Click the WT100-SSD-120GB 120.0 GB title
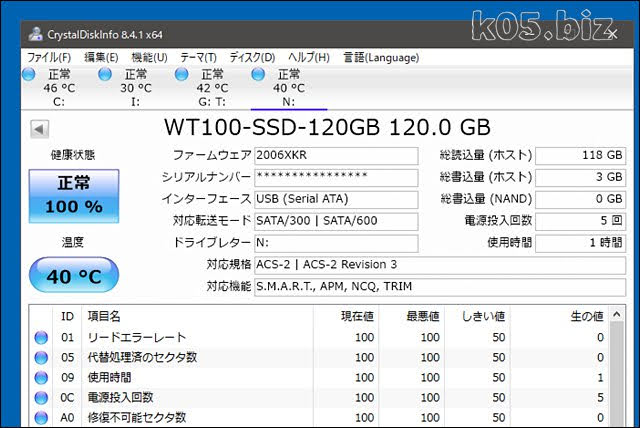Image resolution: width=640 pixels, height=428 pixels. click(327, 127)
